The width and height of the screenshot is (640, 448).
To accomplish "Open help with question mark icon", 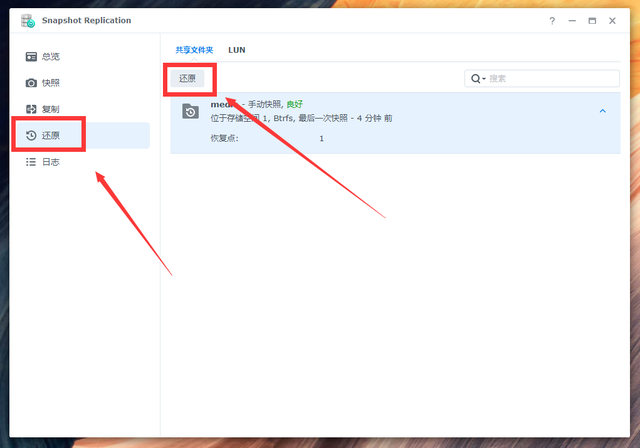I will pyautogui.click(x=552, y=21).
